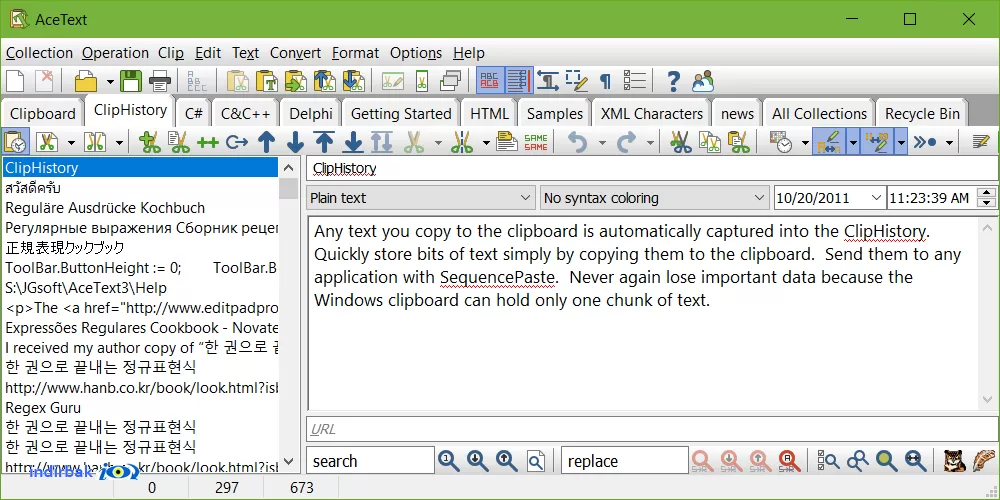Open the 10/20/2011 date picker dropdown
Image resolution: width=1000 pixels, height=500 pixels.
[x=877, y=198]
